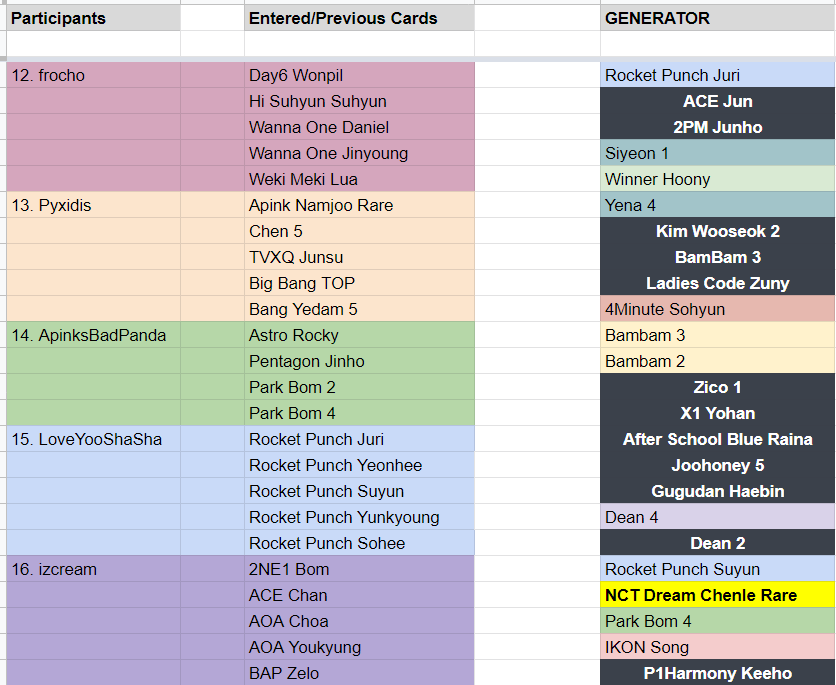Select the 15. LoveYooShaSha cell

93,439
